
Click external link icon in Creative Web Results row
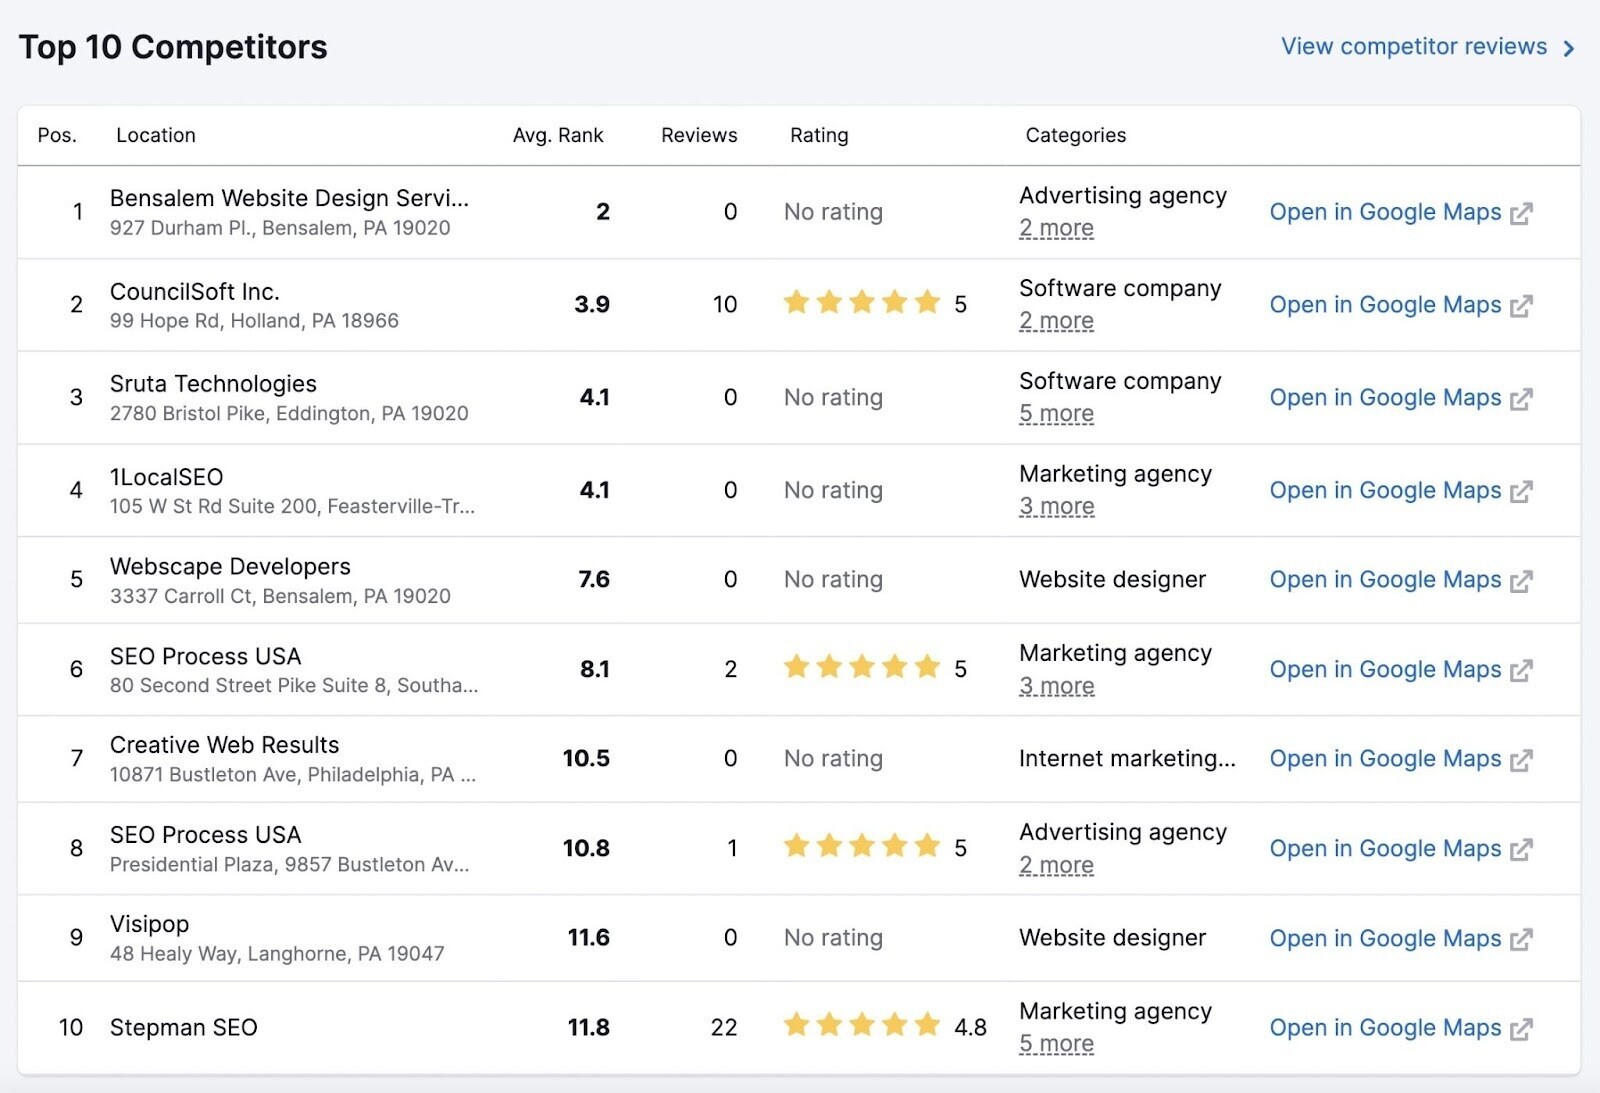coord(1521,760)
